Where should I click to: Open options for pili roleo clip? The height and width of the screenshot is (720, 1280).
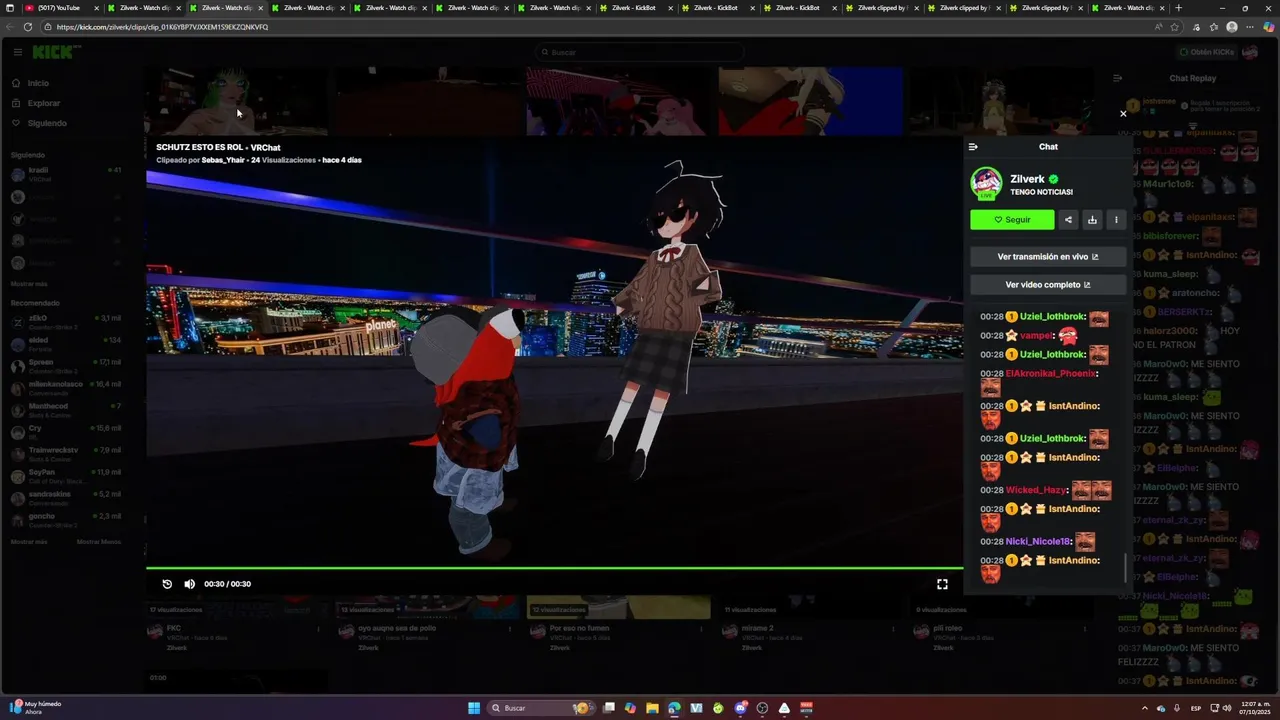click(1085, 630)
